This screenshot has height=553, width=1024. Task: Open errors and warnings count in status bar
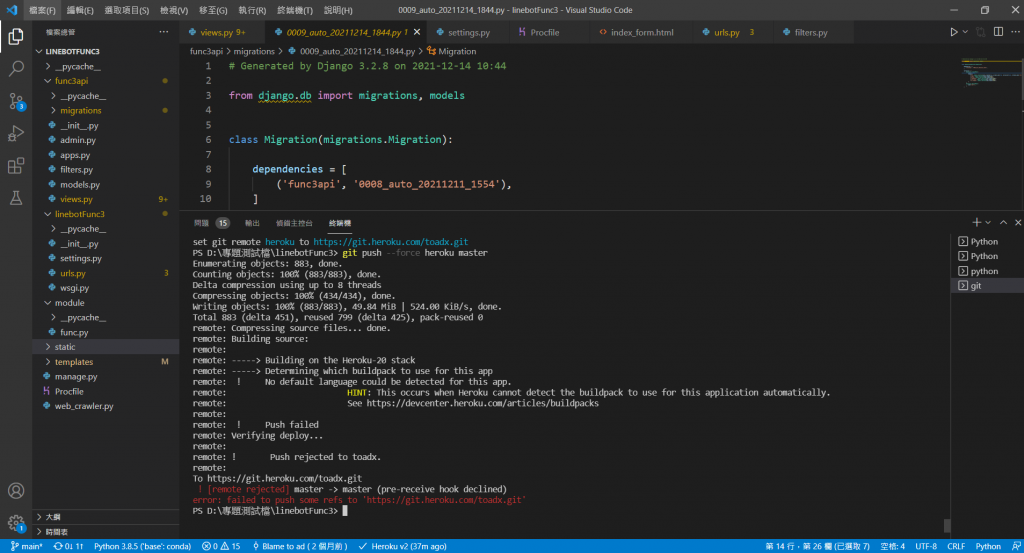coord(221,546)
